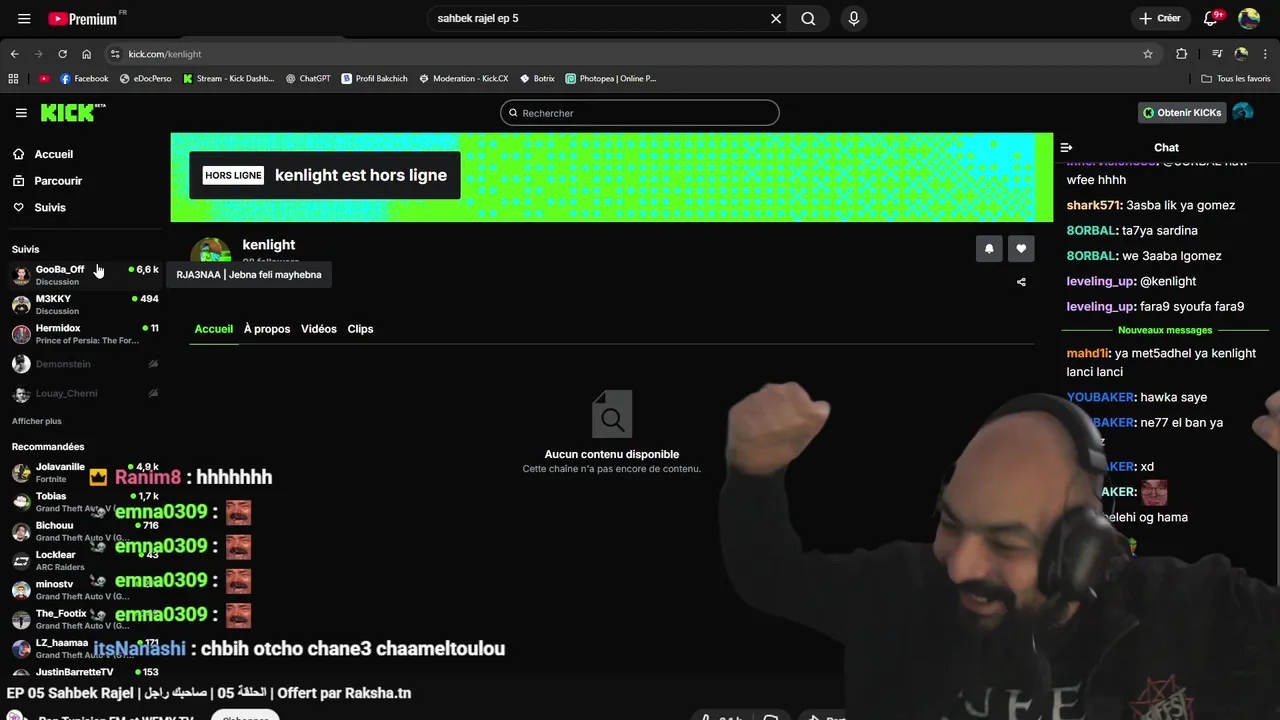Open the YouTube Créer button
This screenshot has width=1280, height=720.
[1160, 18]
